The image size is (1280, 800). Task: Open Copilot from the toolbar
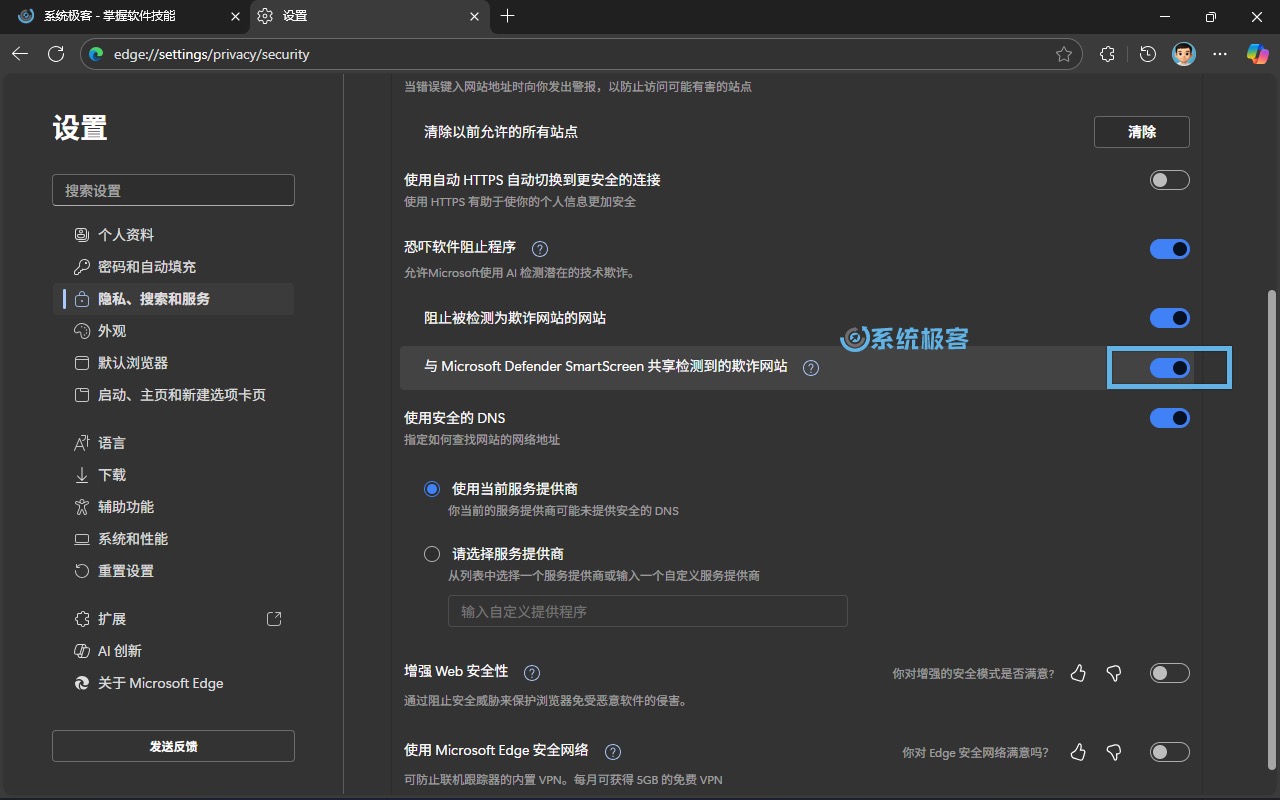pos(1257,54)
